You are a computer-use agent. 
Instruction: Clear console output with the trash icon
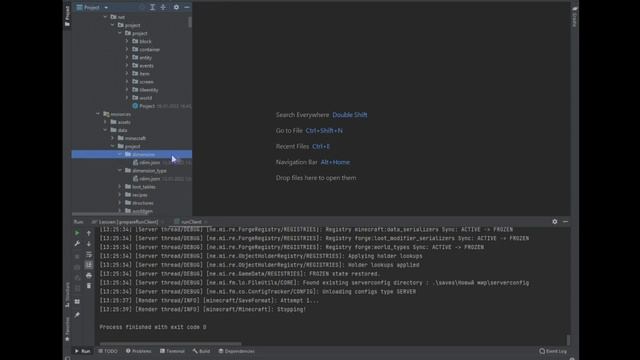pyautogui.click(x=89, y=286)
